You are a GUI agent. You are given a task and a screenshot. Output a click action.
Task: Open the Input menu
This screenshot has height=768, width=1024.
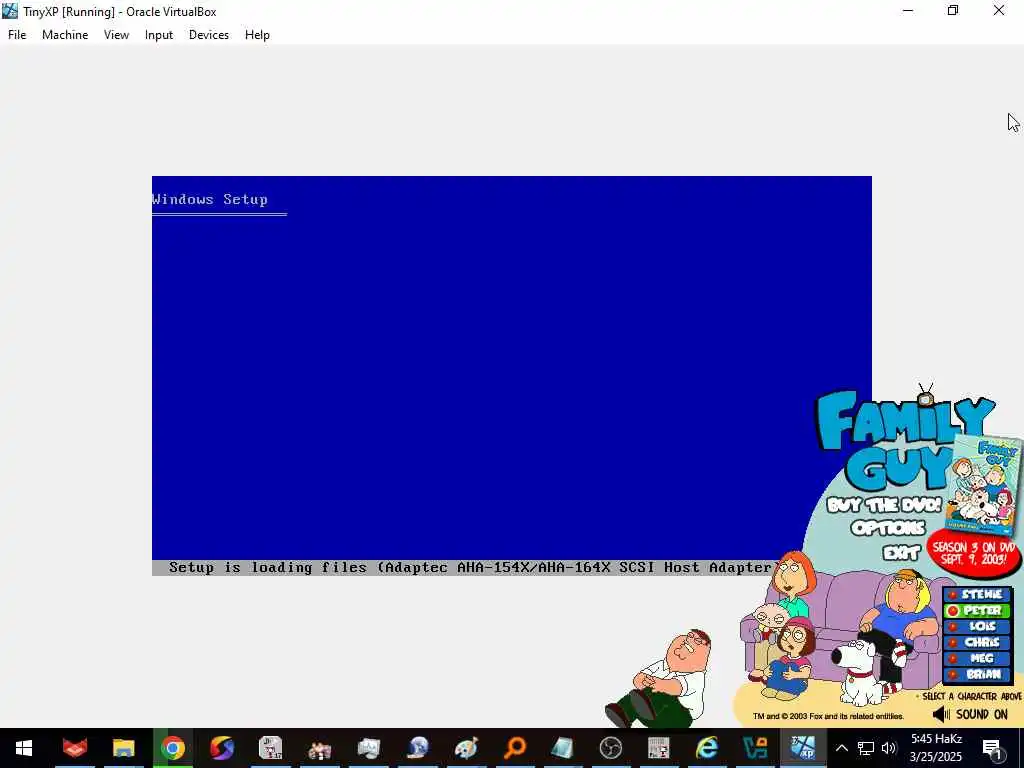159,35
